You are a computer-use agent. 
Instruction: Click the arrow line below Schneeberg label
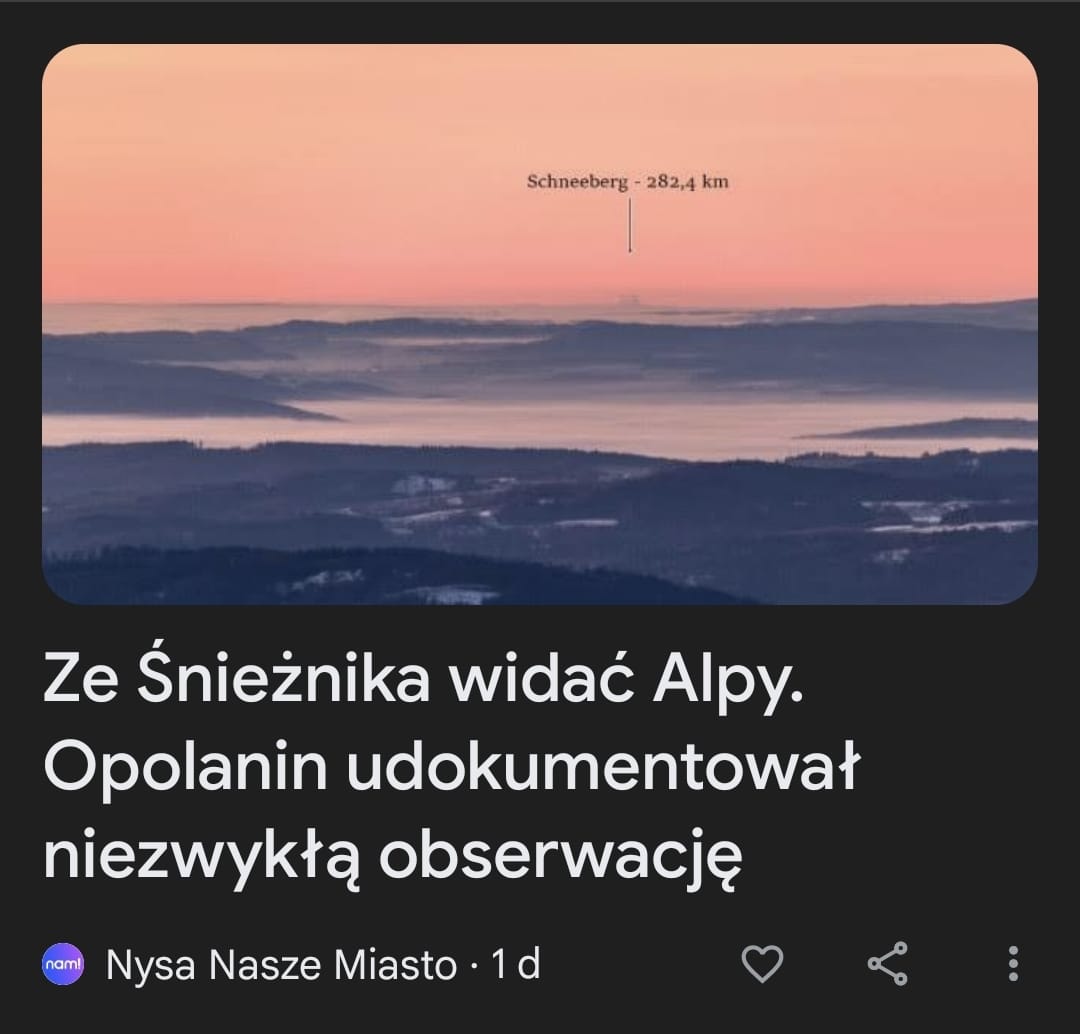[630, 225]
